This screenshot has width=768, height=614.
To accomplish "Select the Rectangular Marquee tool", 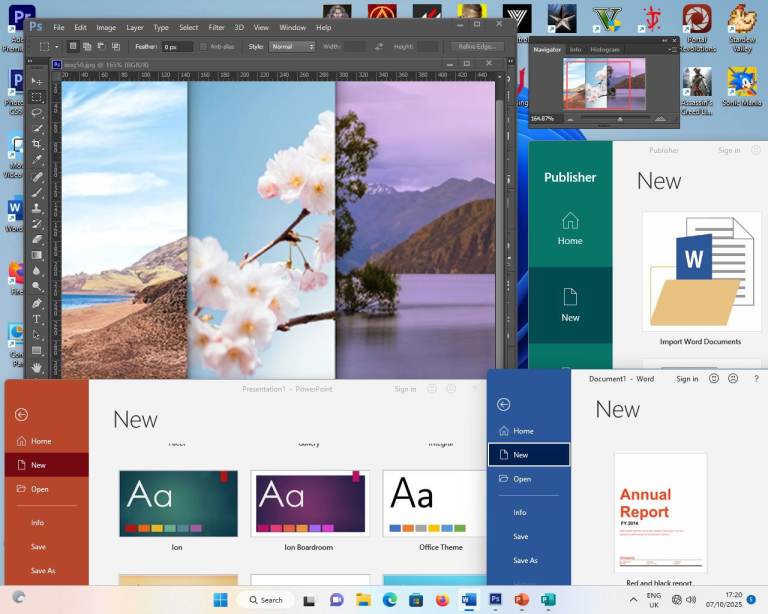I will pos(37,97).
